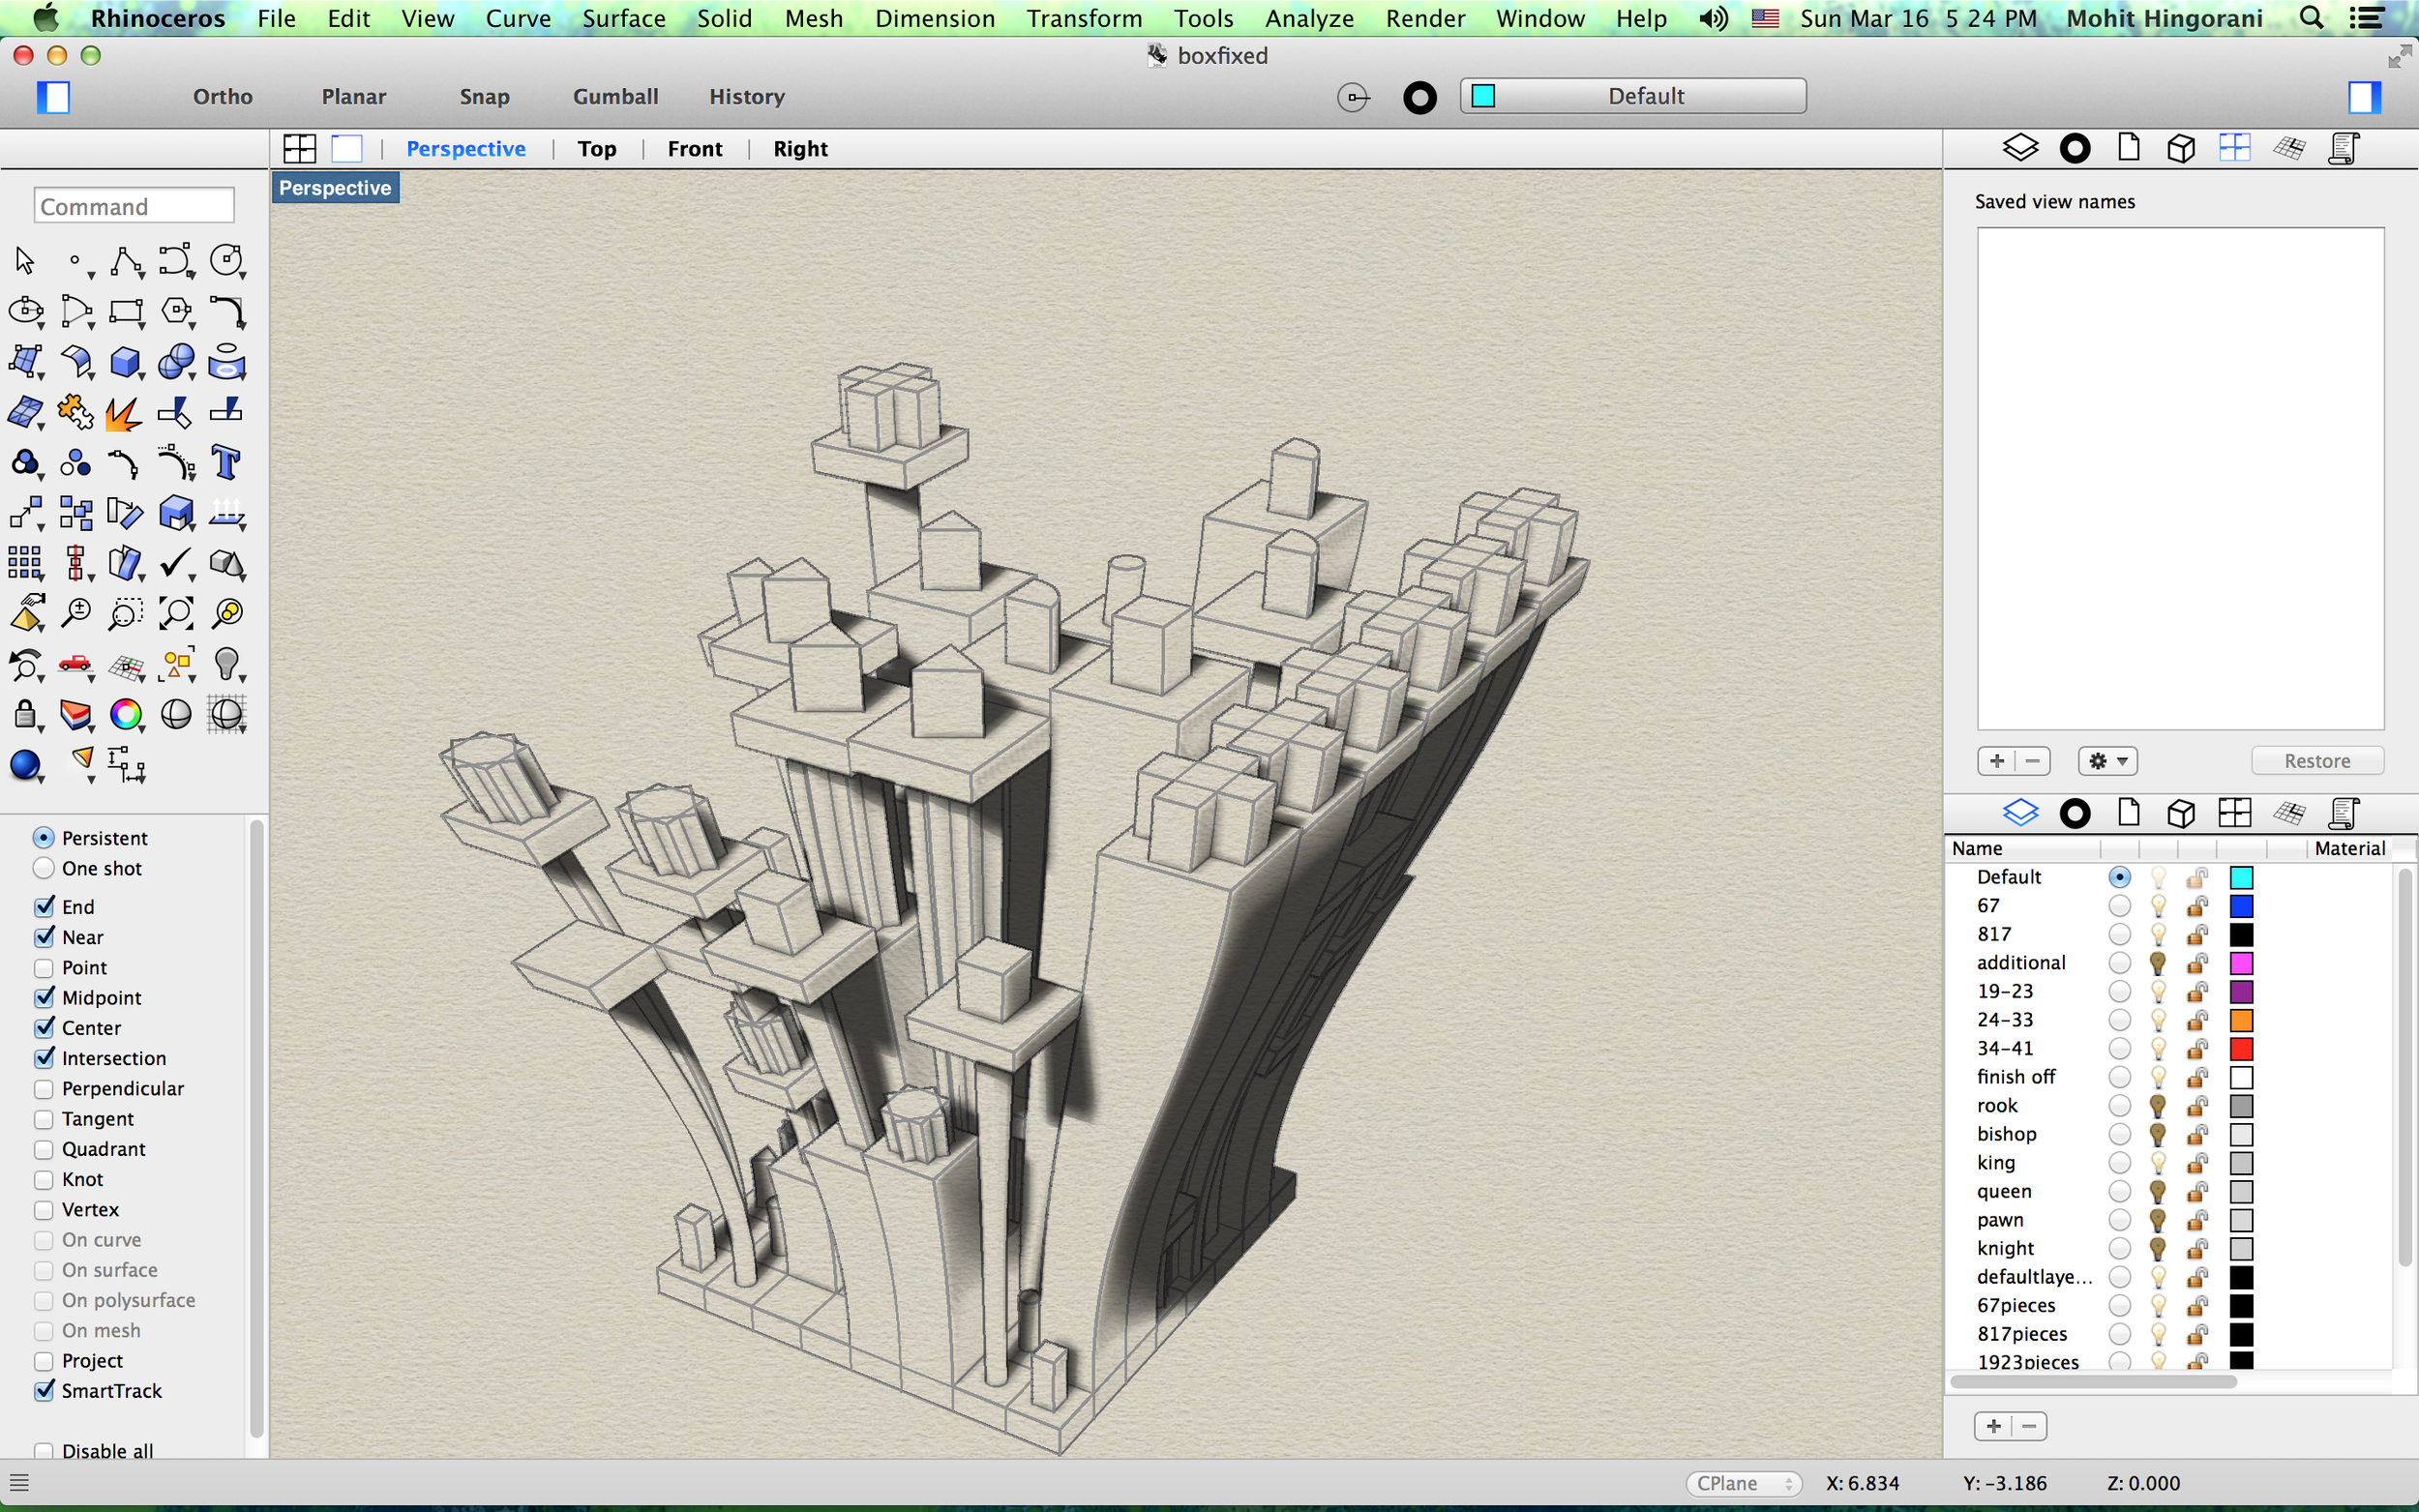Screen dimensions: 2419x1512
Task: Open the Analyze menu
Action: [1309, 18]
